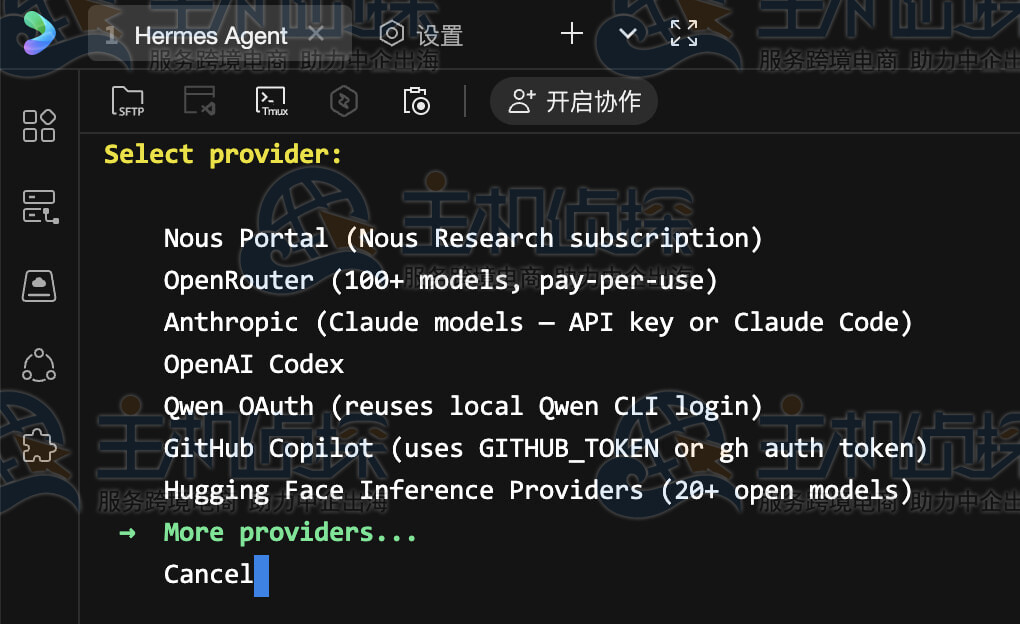Click the disabled folder-link toolbar icon
Image resolution: width=1020 pixels, height=624 pixels.
coord(199,101)
